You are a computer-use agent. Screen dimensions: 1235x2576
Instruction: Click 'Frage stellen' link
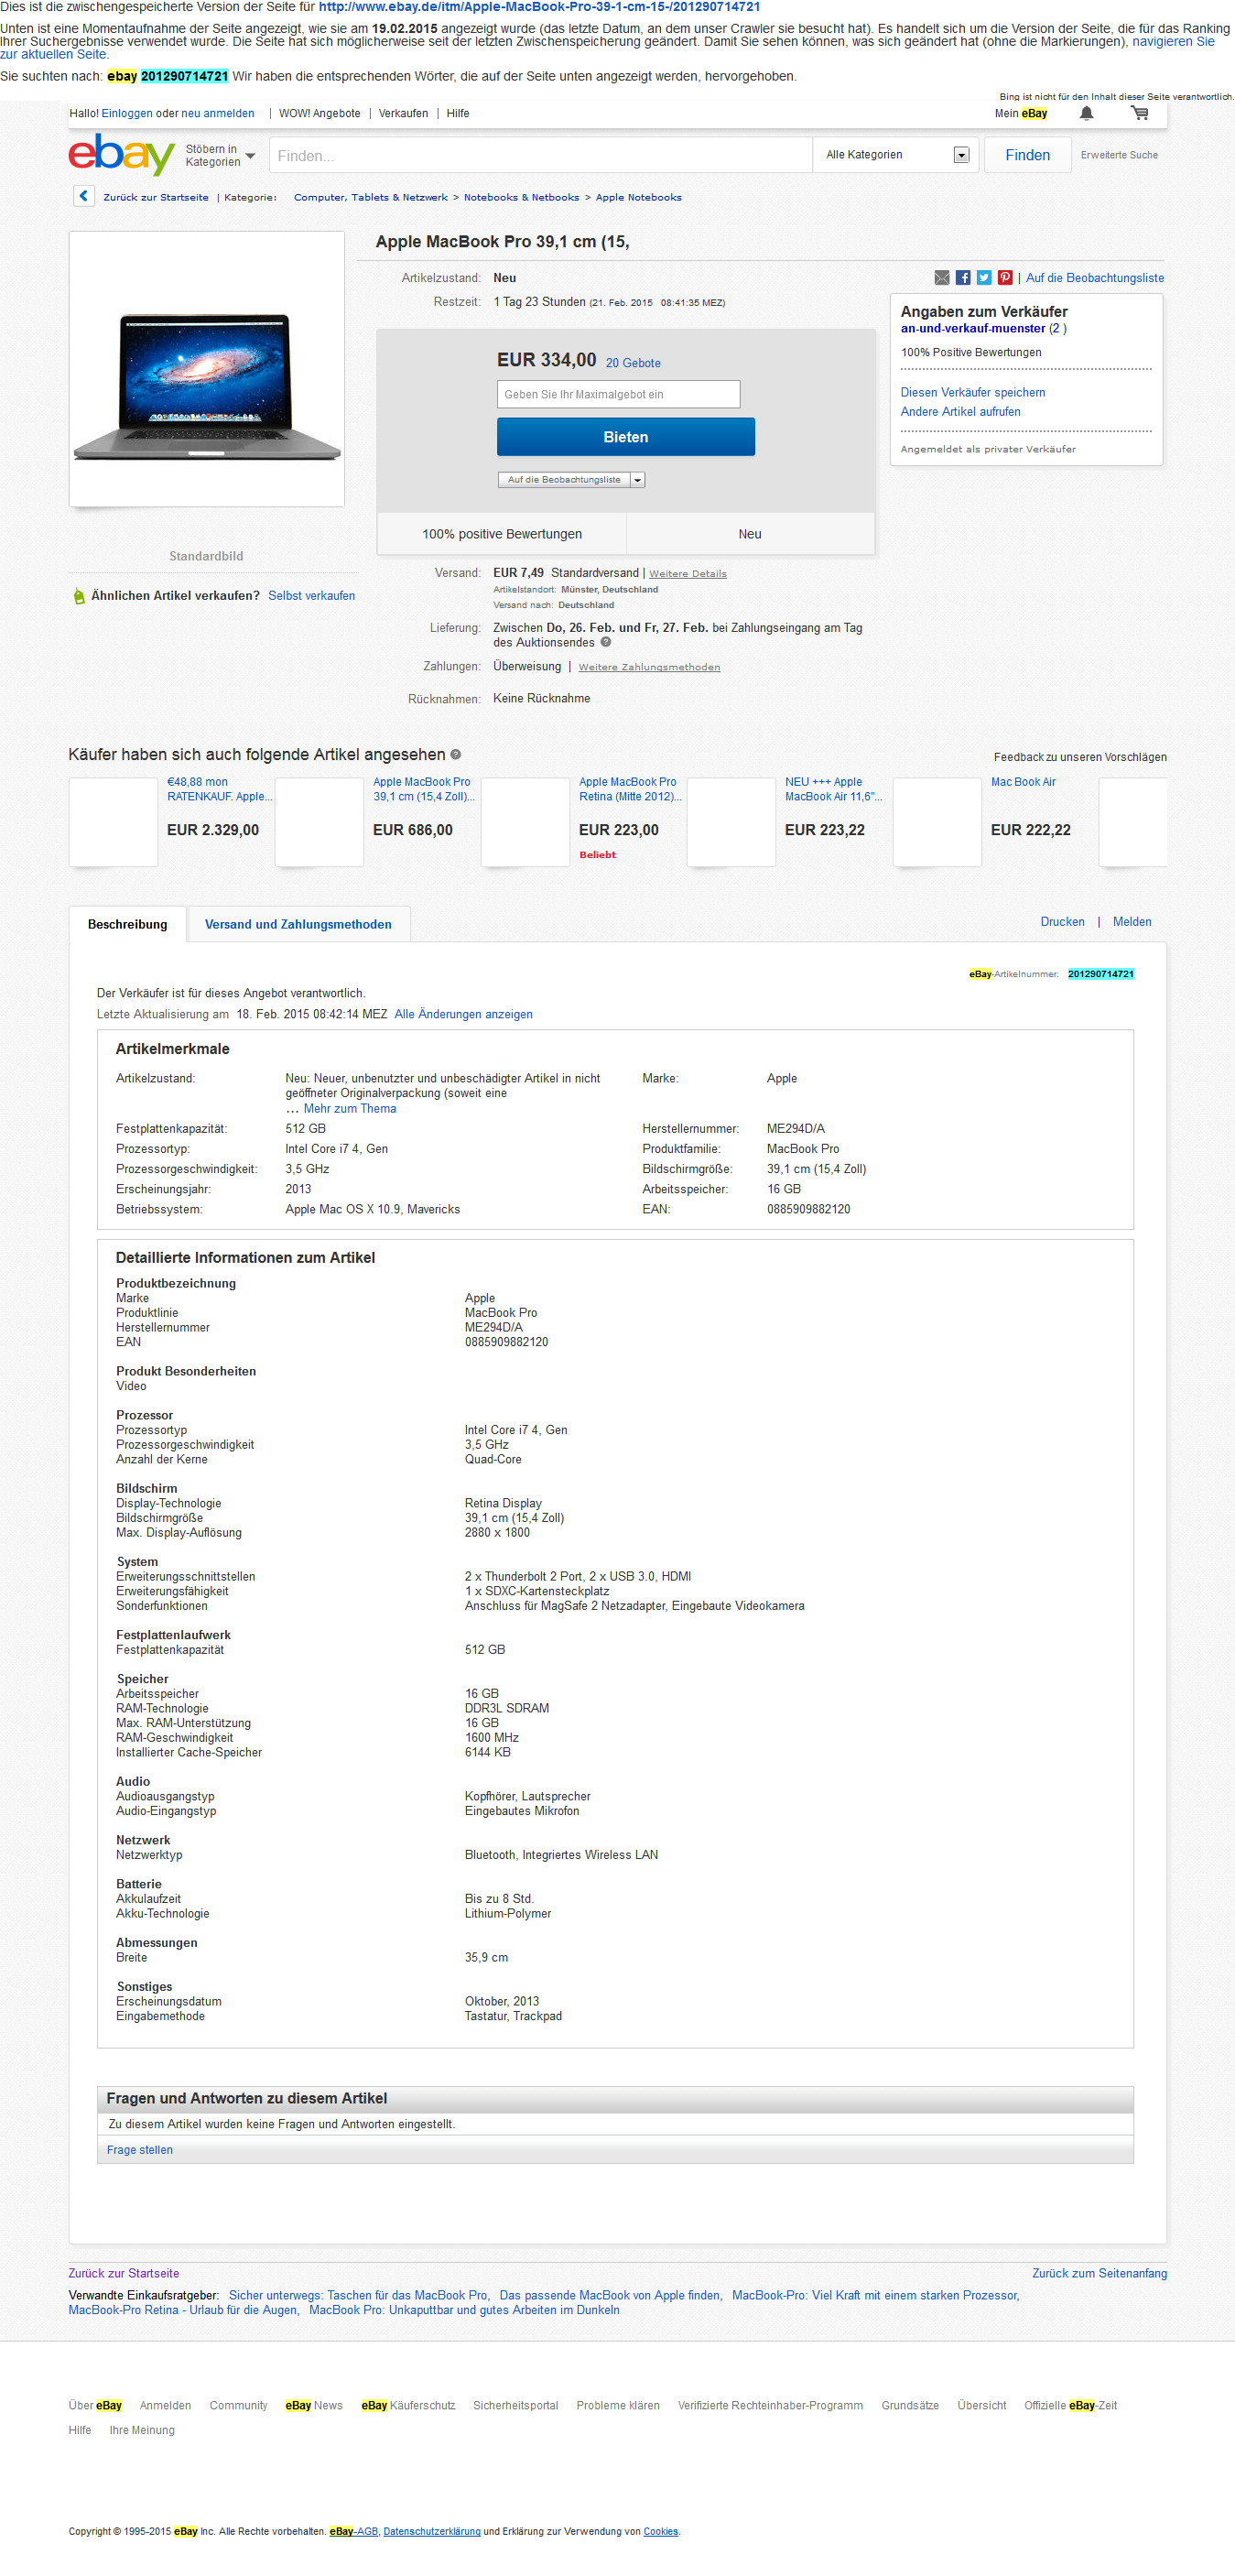tap(139, 2150)
